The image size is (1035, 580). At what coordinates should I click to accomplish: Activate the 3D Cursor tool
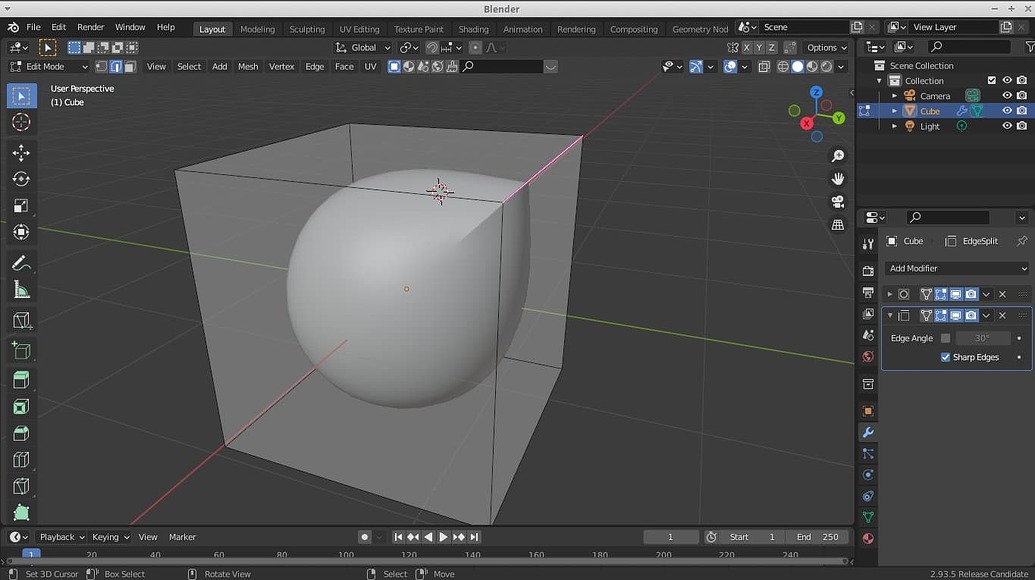(21, 122)
